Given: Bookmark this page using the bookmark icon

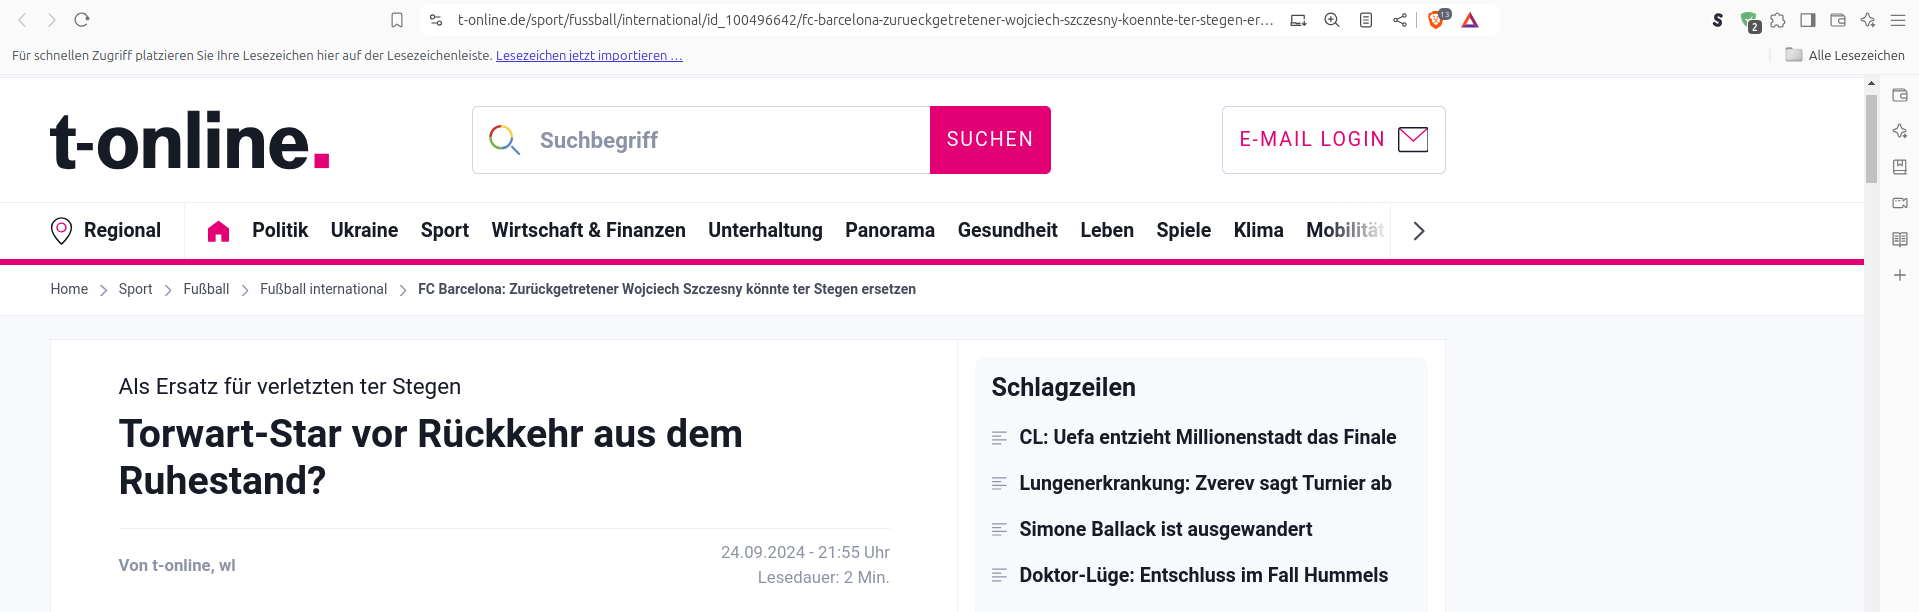Looking at the screenshot, I should [397, 20].
